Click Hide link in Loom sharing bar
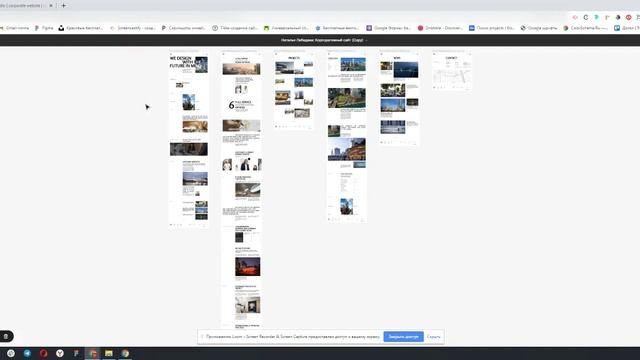The height and width of the screenshot is (360, 640). pos(433,337)
